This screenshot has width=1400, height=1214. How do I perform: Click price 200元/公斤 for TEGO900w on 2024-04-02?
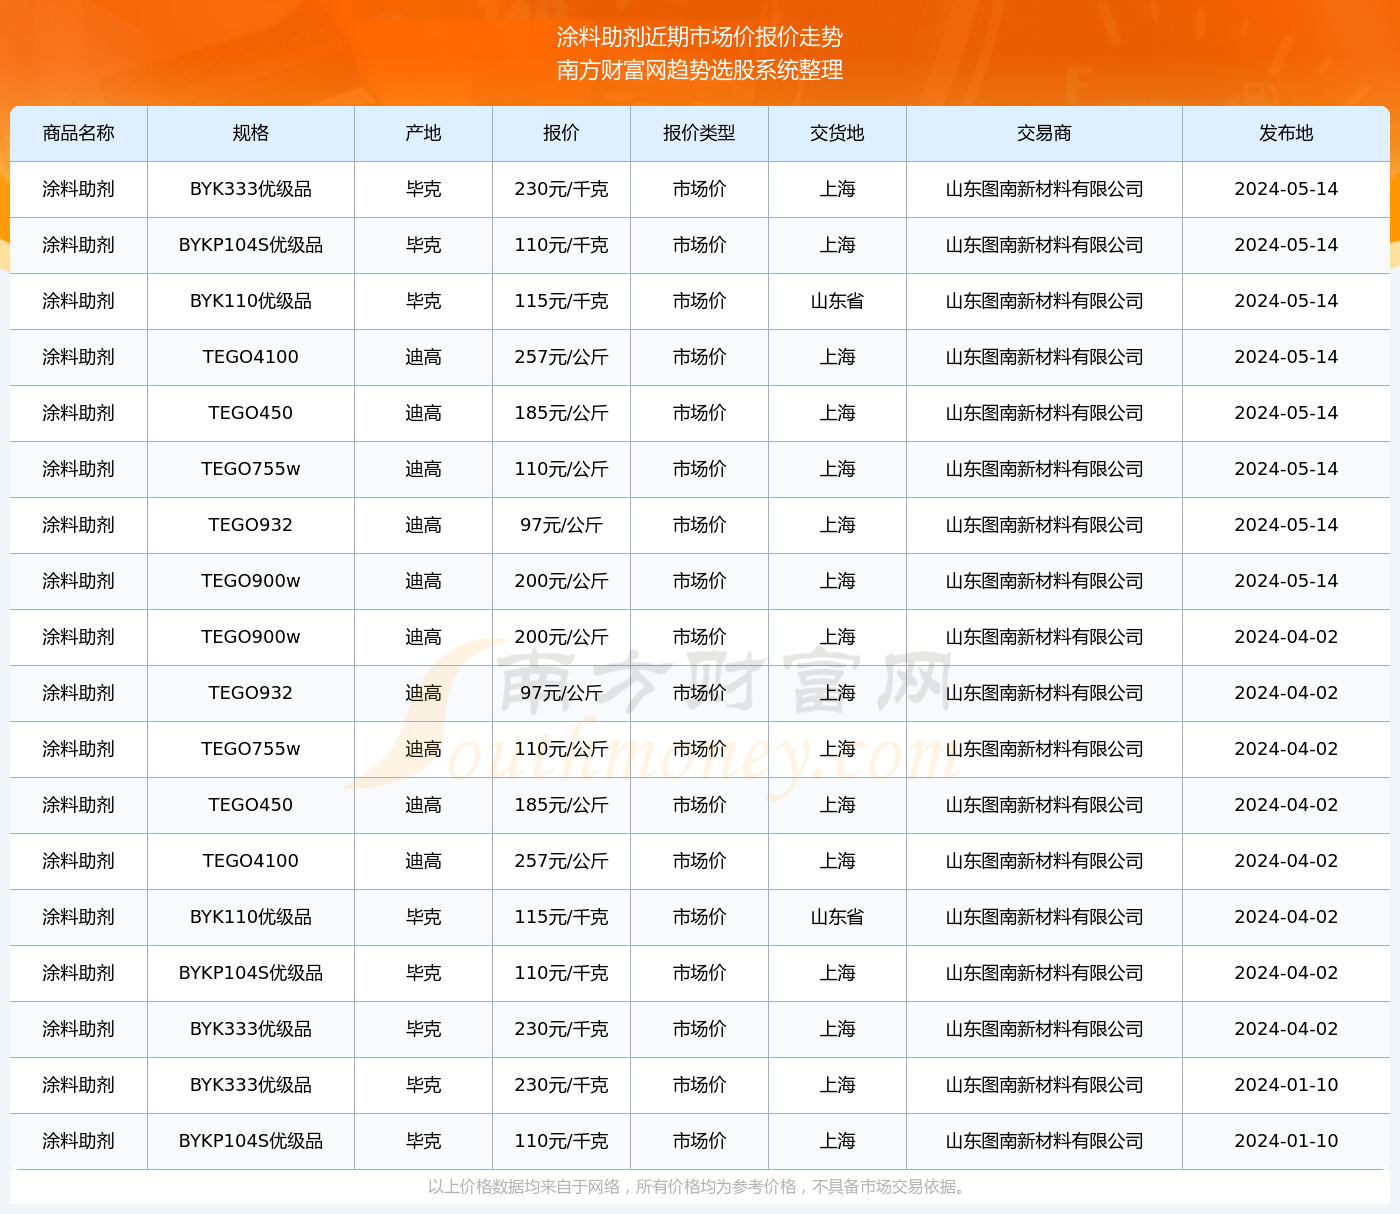point(561,637)
